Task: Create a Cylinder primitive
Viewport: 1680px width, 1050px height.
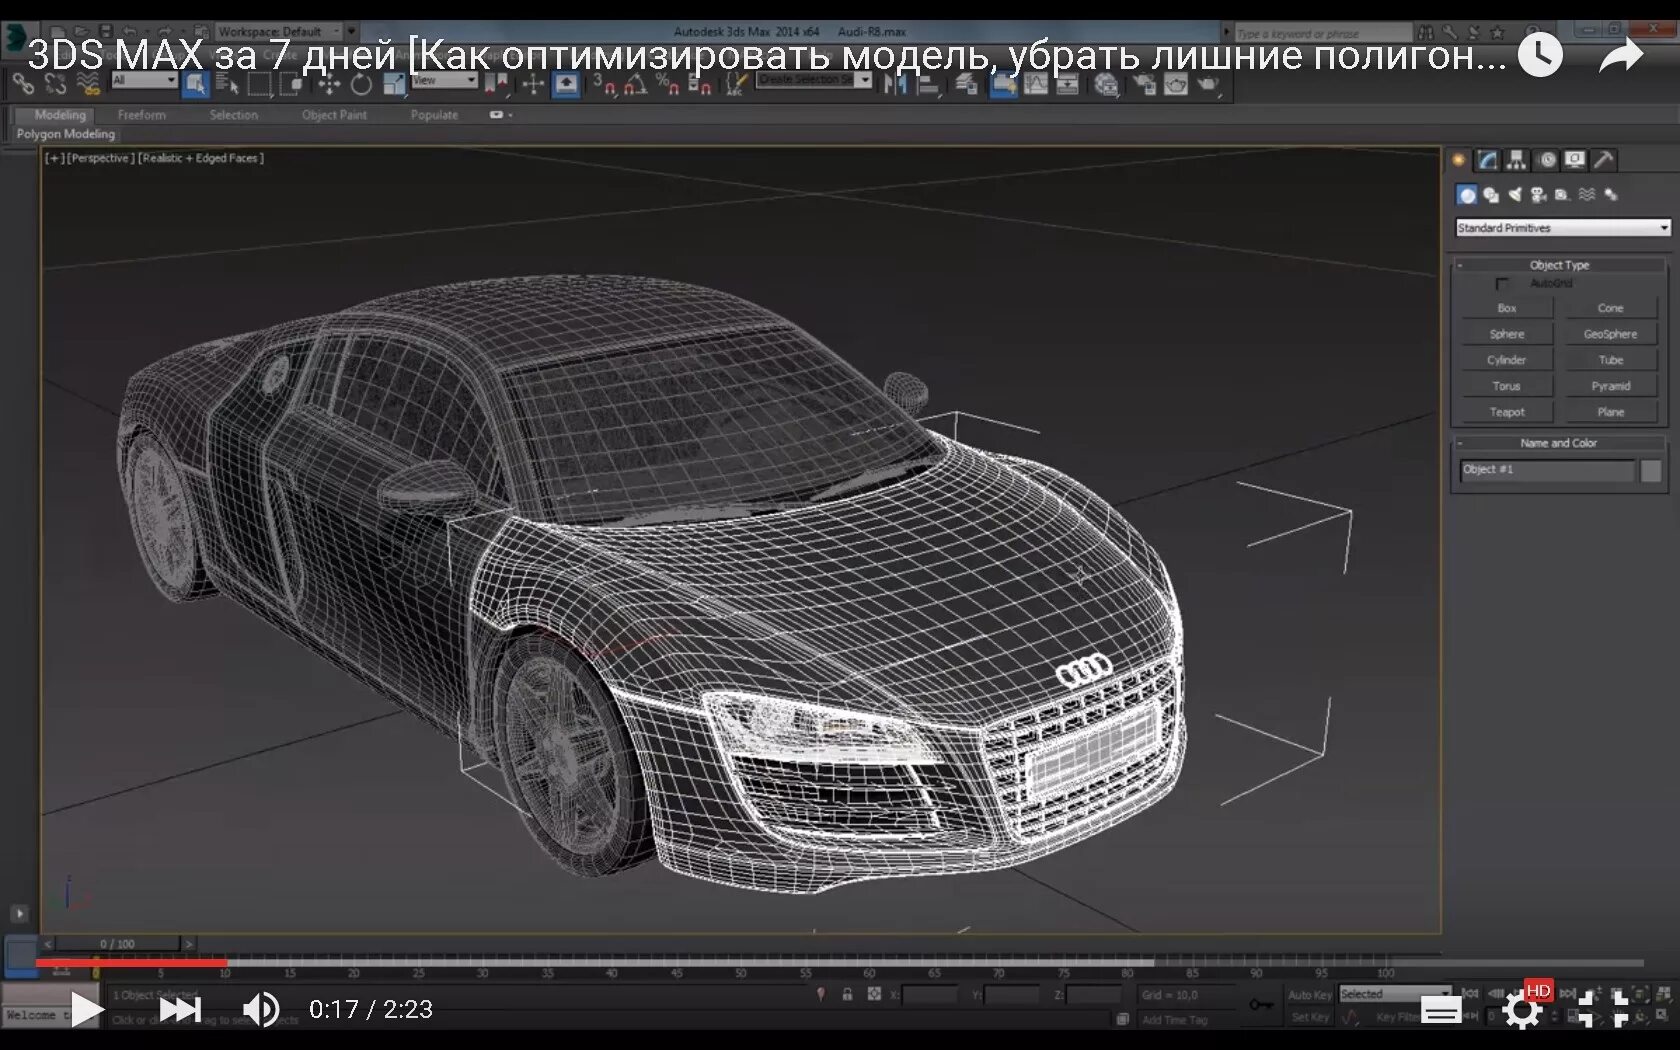Action: [1507, 360]
